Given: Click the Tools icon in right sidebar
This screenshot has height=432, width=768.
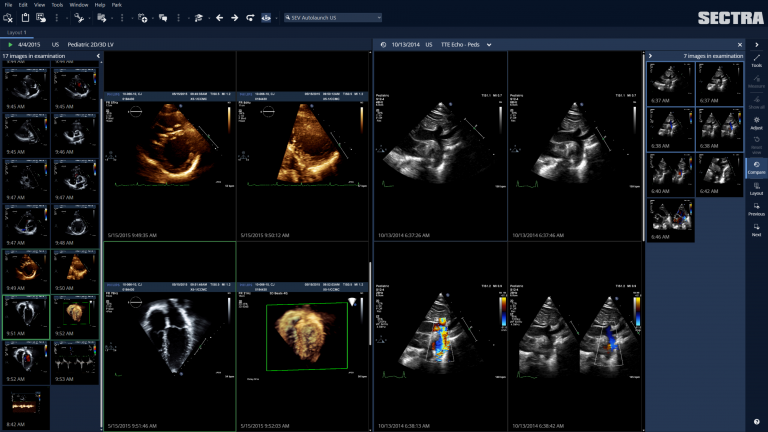Looking at the screenshot, I should [x=756, y=60].
